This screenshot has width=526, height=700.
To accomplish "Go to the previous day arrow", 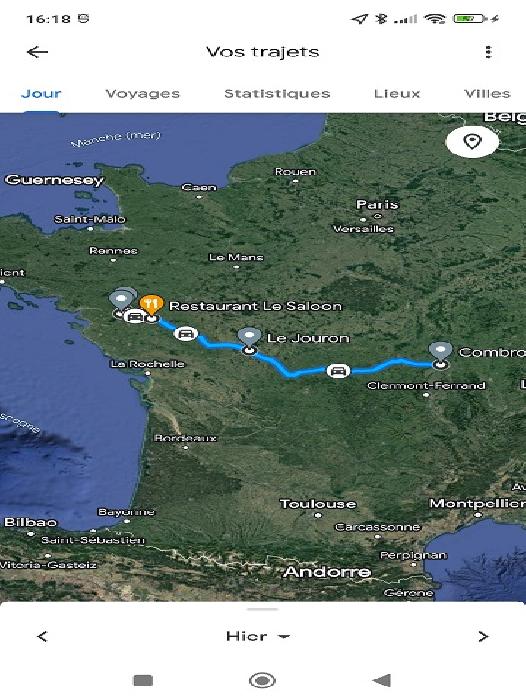I will click(42, 636).
